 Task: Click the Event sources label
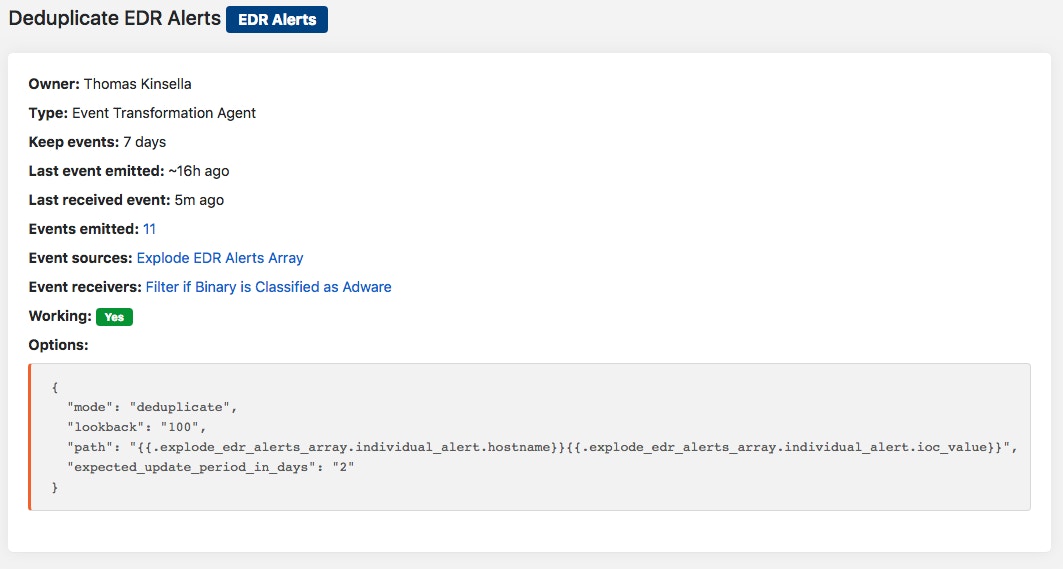[80, 258]
